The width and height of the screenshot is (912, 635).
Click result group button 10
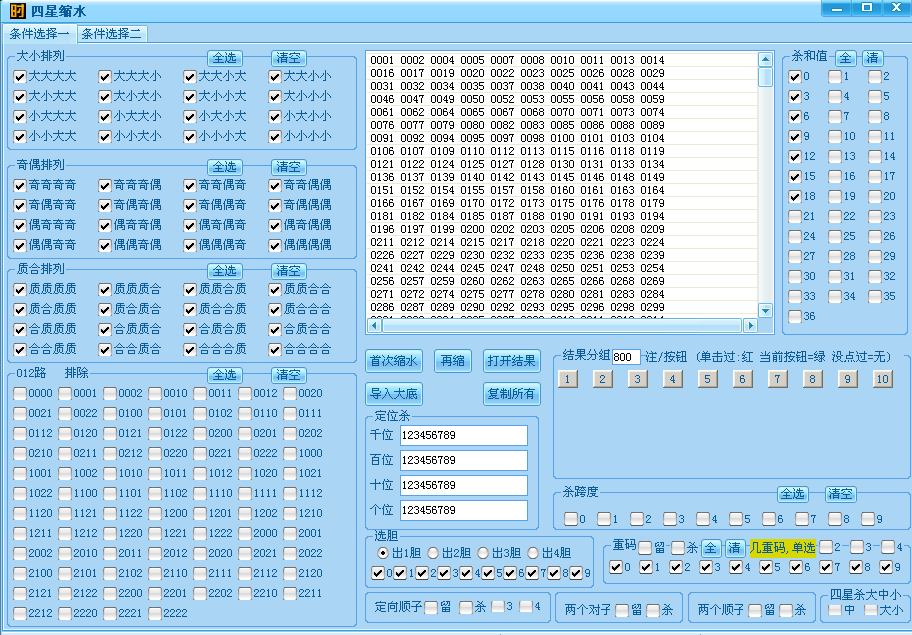pyautogui.click(x=882, y=379)
